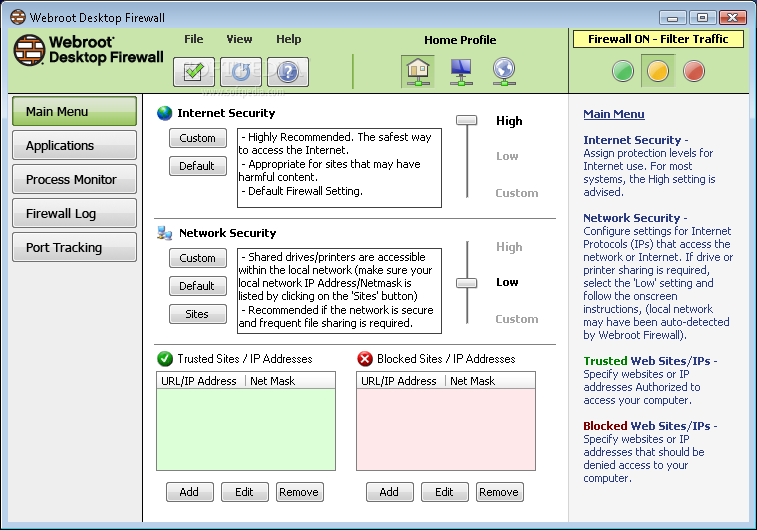Click URL/IP Address header in Trusted list

click(199, 381)
